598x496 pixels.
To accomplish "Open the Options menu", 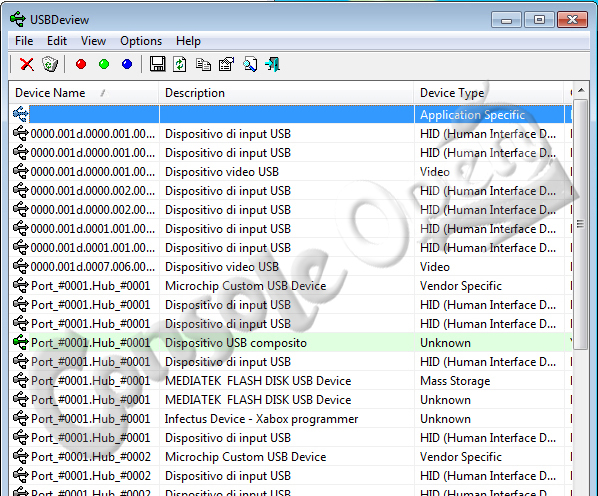I will click(141, 41).
